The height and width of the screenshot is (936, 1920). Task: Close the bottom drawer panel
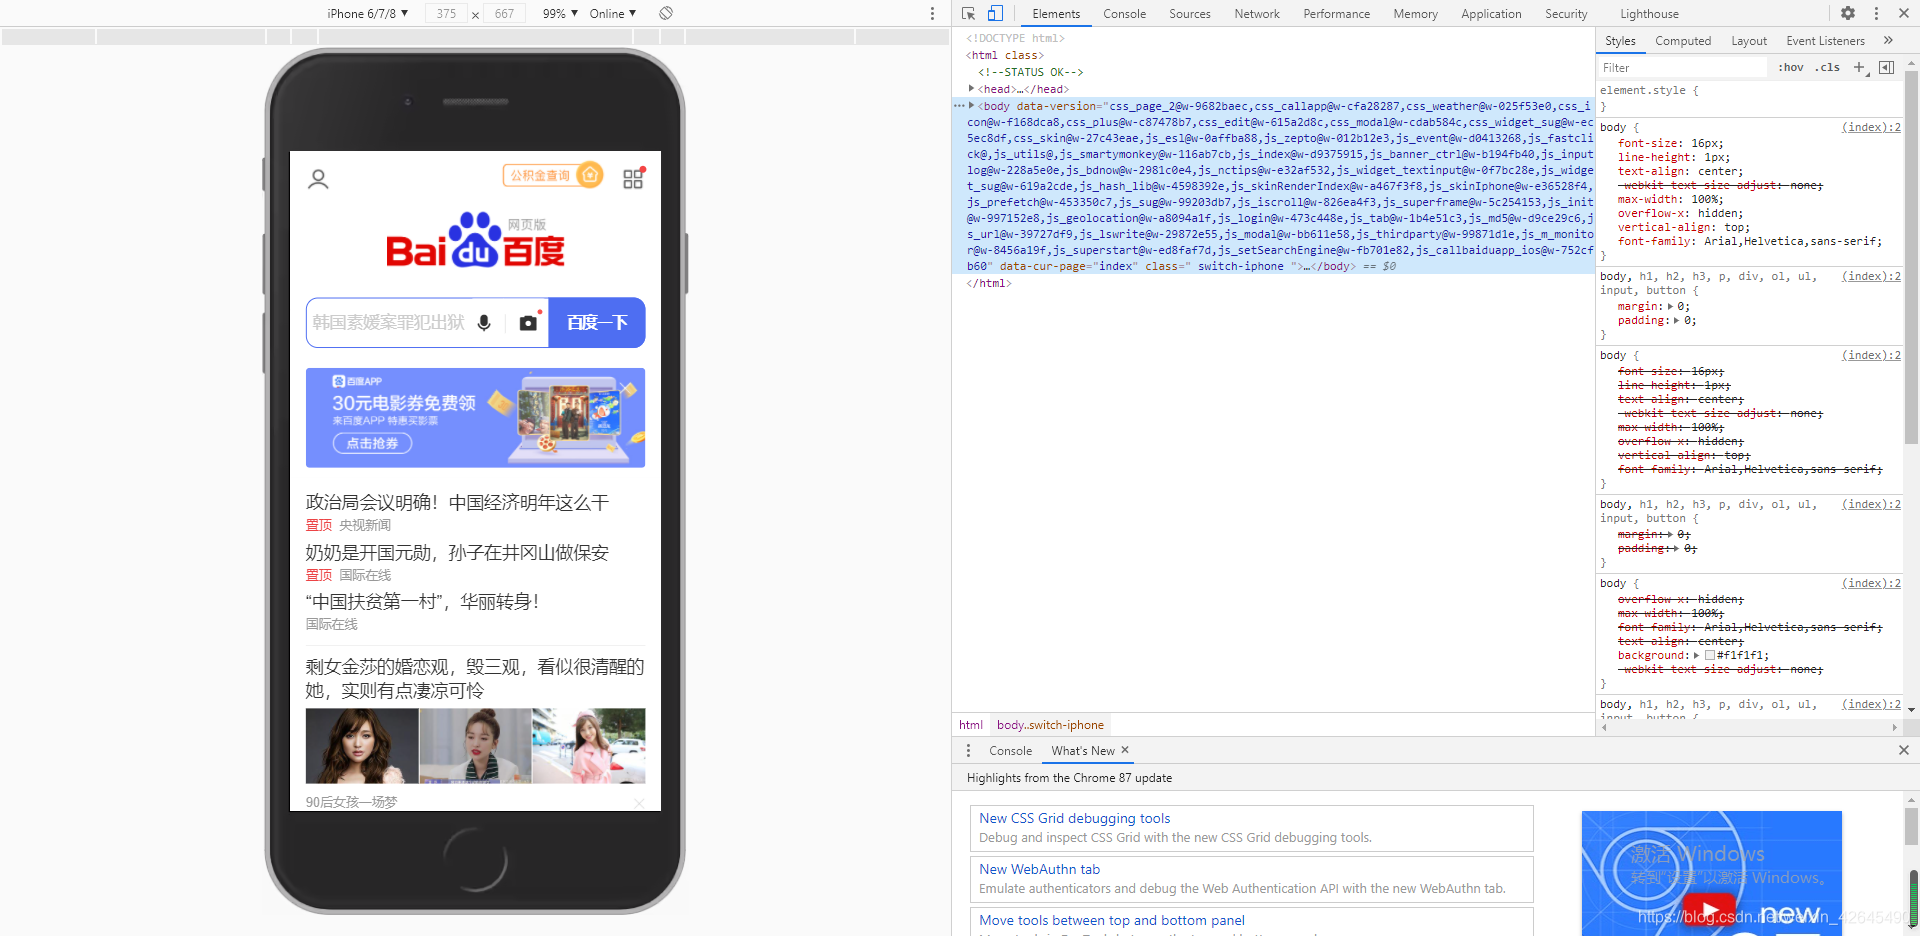[1903, 750]
